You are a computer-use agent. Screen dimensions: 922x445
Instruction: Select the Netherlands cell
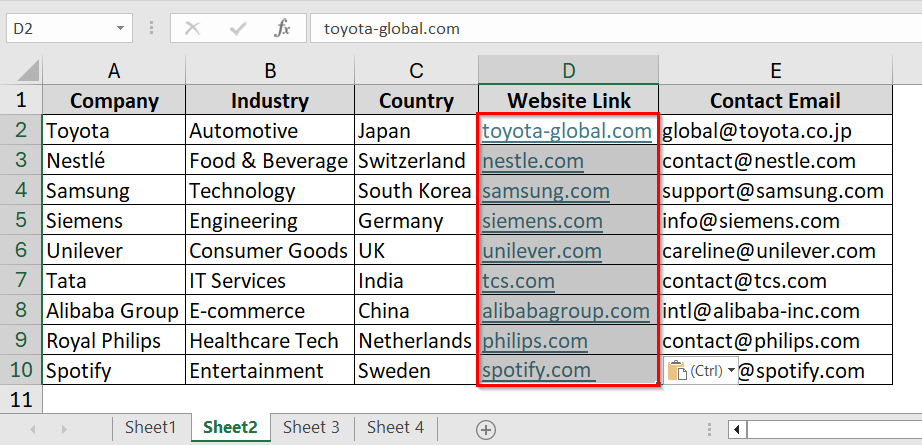[416, 340]
